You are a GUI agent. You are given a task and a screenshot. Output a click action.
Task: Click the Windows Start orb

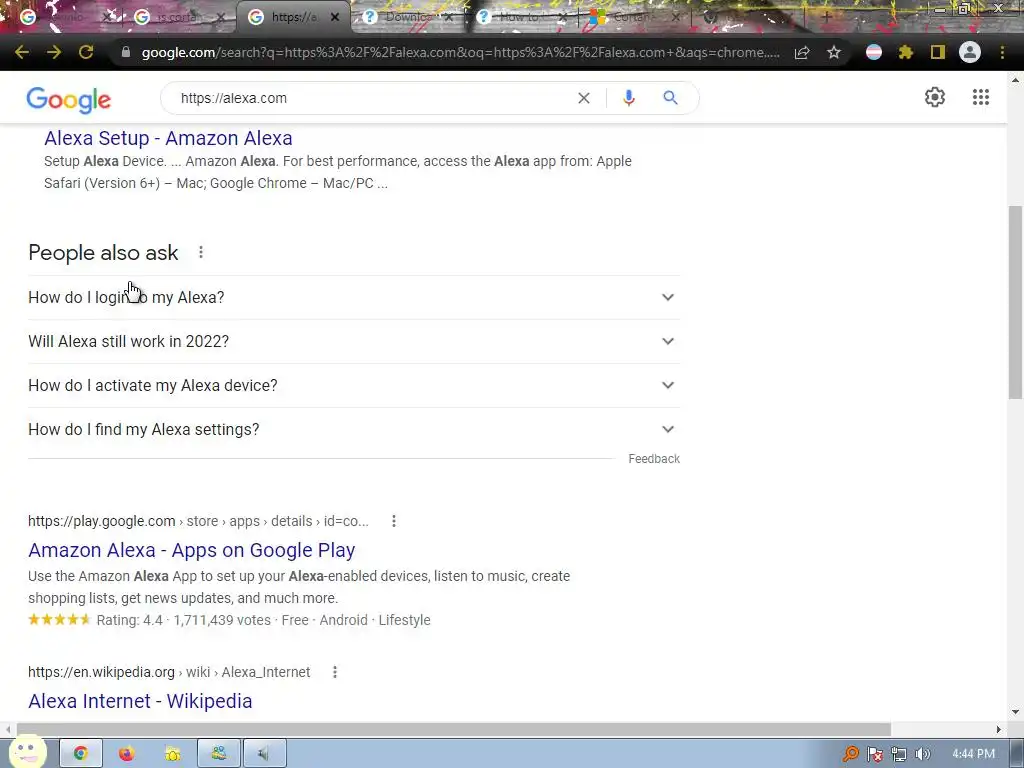click(x=26, y=751)
